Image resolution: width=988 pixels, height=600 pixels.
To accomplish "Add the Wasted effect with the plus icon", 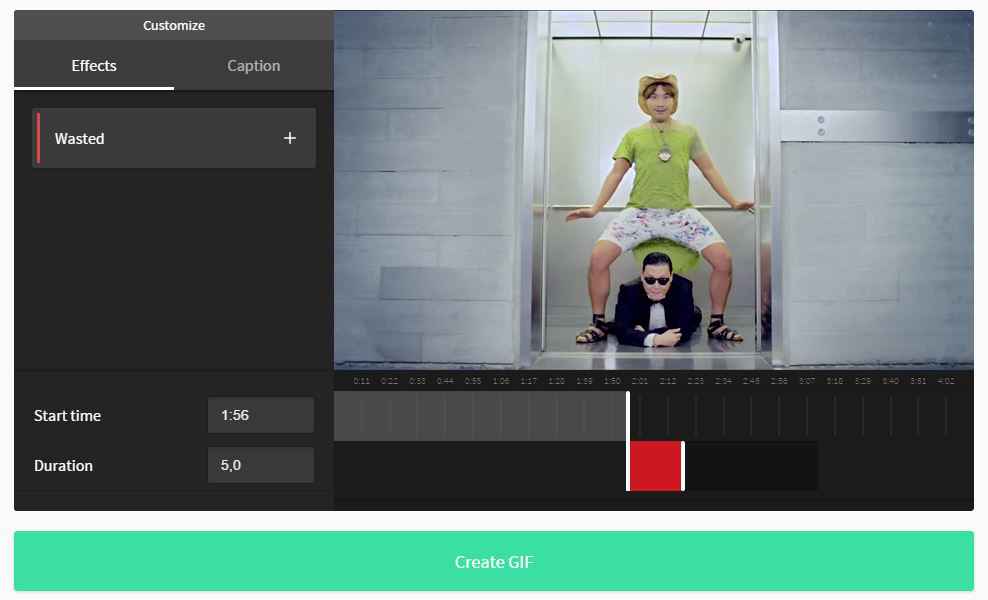I will 289,138.
